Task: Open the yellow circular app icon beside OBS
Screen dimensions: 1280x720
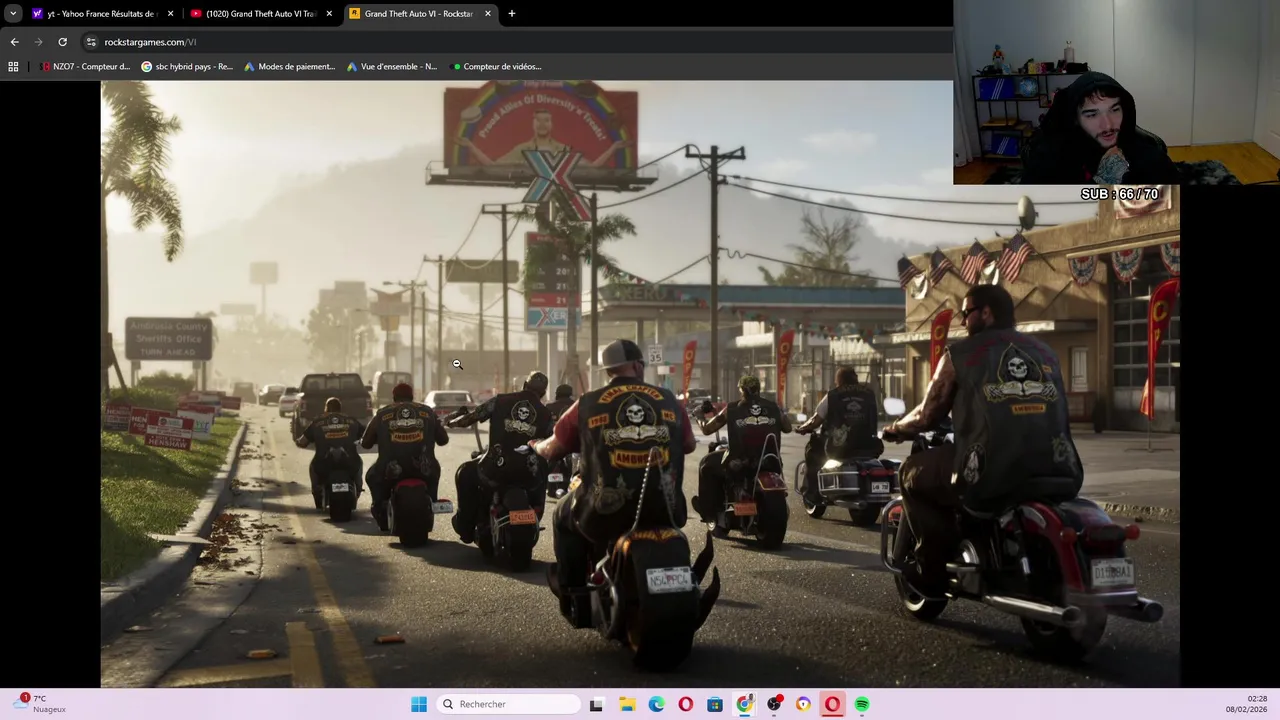Action: coord(803,704)
